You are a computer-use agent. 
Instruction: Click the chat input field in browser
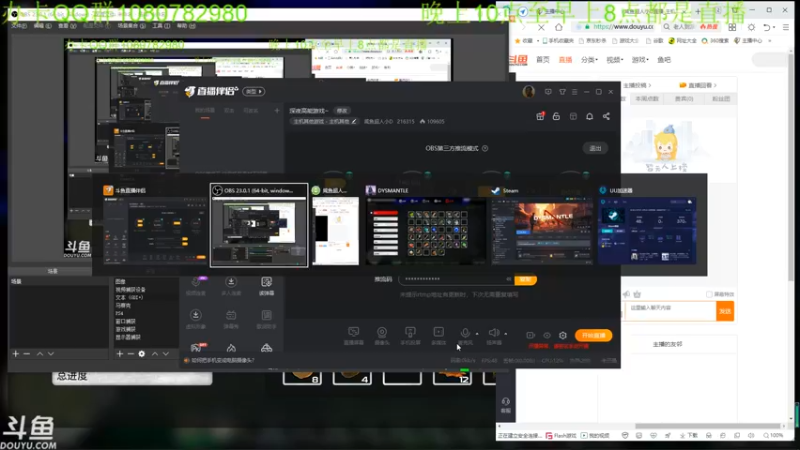pos(671,311)
